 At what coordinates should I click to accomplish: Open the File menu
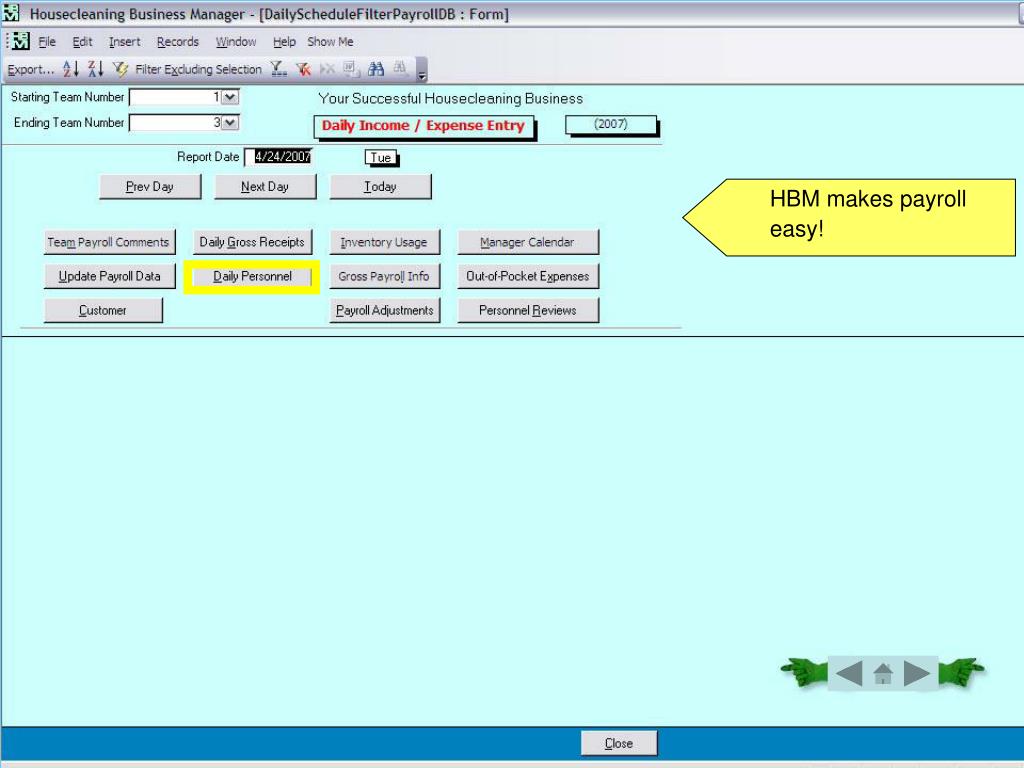[47, 42]
